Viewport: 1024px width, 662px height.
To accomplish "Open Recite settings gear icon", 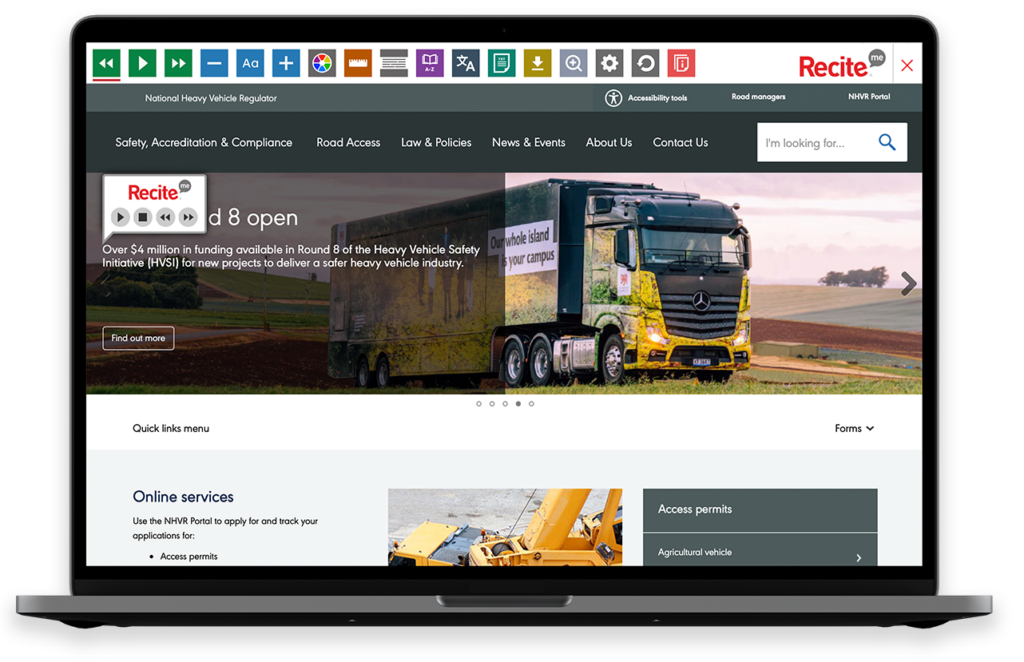I will click(x=609, y=63).
